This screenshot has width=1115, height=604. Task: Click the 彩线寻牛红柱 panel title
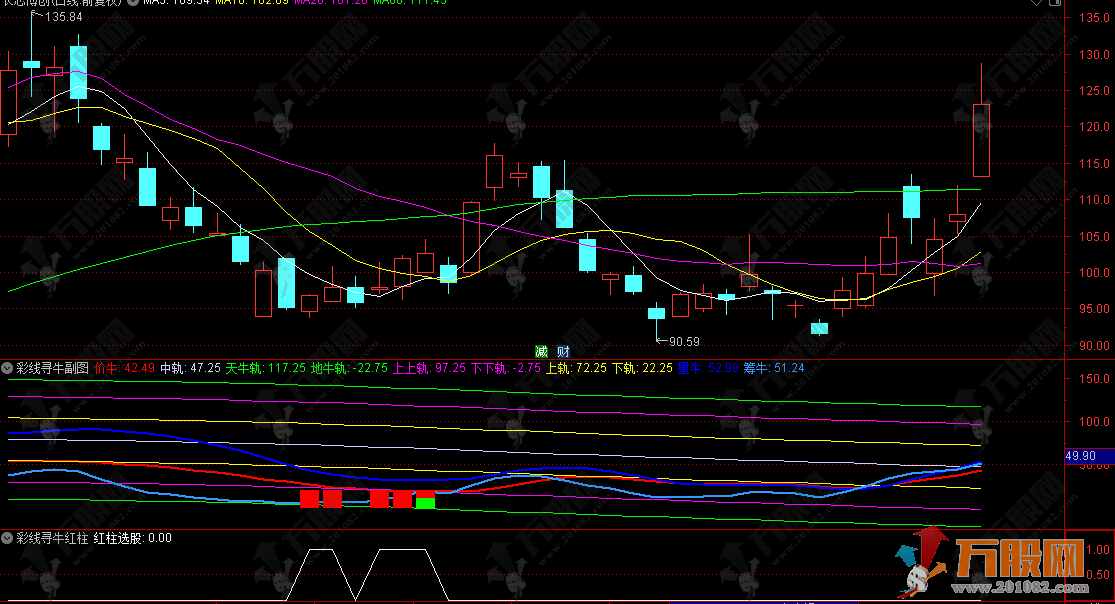click(52, 538)
